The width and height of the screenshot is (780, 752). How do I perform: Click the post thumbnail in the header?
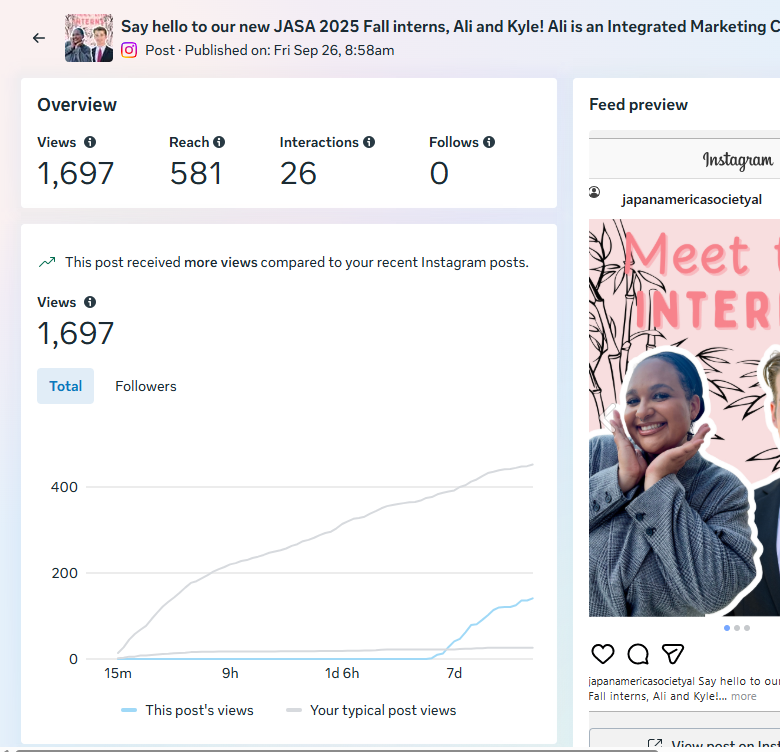click(89, 38)
